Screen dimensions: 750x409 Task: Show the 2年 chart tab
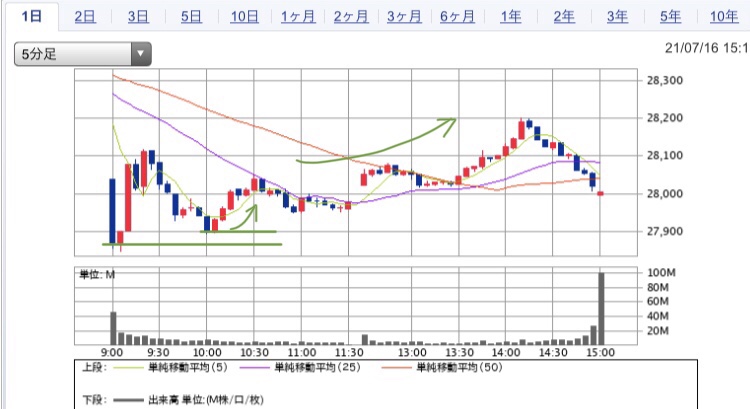coord(564,17)
